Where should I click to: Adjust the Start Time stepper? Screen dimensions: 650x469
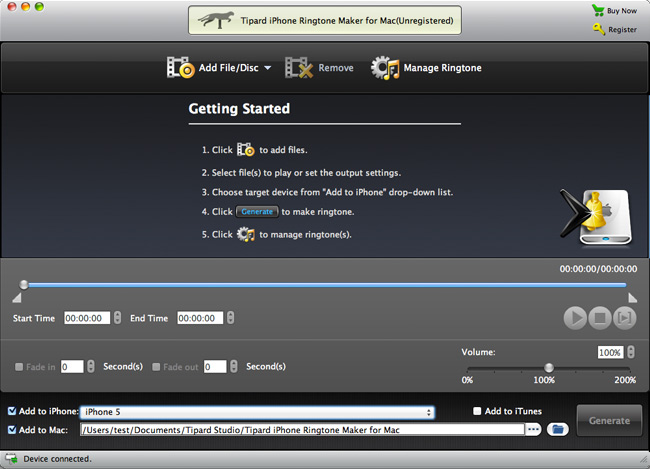coord(118,318)
